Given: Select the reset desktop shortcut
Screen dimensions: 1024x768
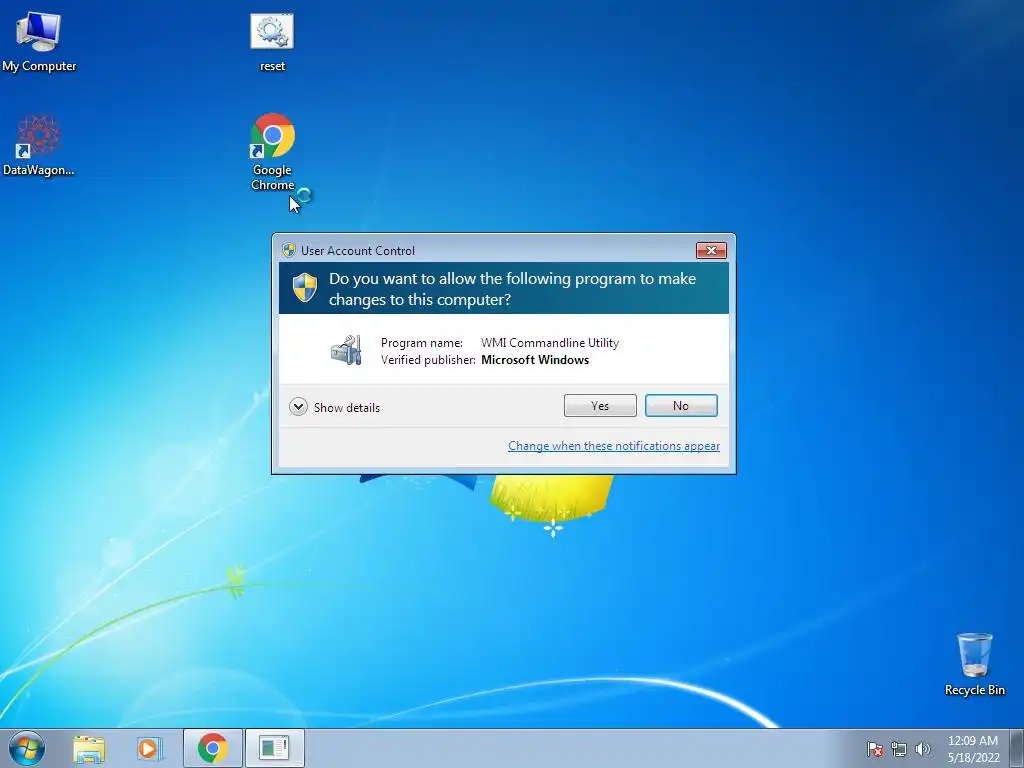Looking at the screenshot, I should (272, 40).
